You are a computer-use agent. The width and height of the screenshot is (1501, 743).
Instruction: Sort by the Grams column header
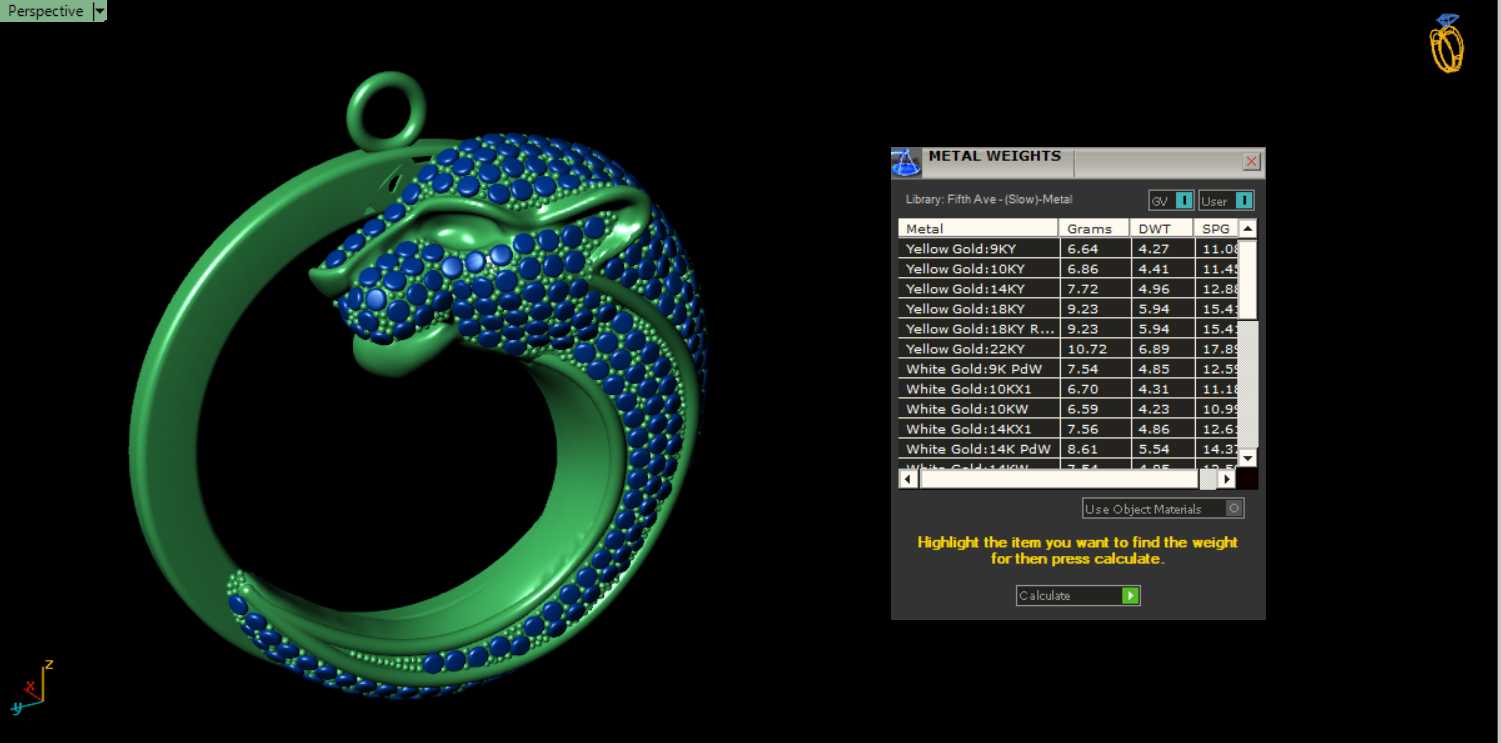coord(1093,229)
